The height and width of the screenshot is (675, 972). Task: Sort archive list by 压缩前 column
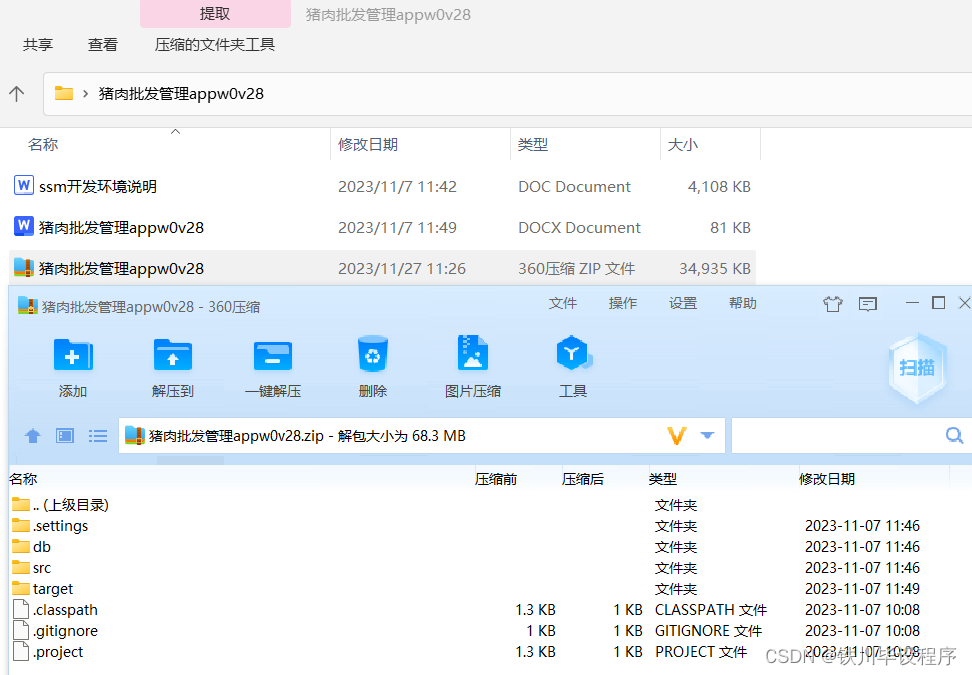coord(496,479)
